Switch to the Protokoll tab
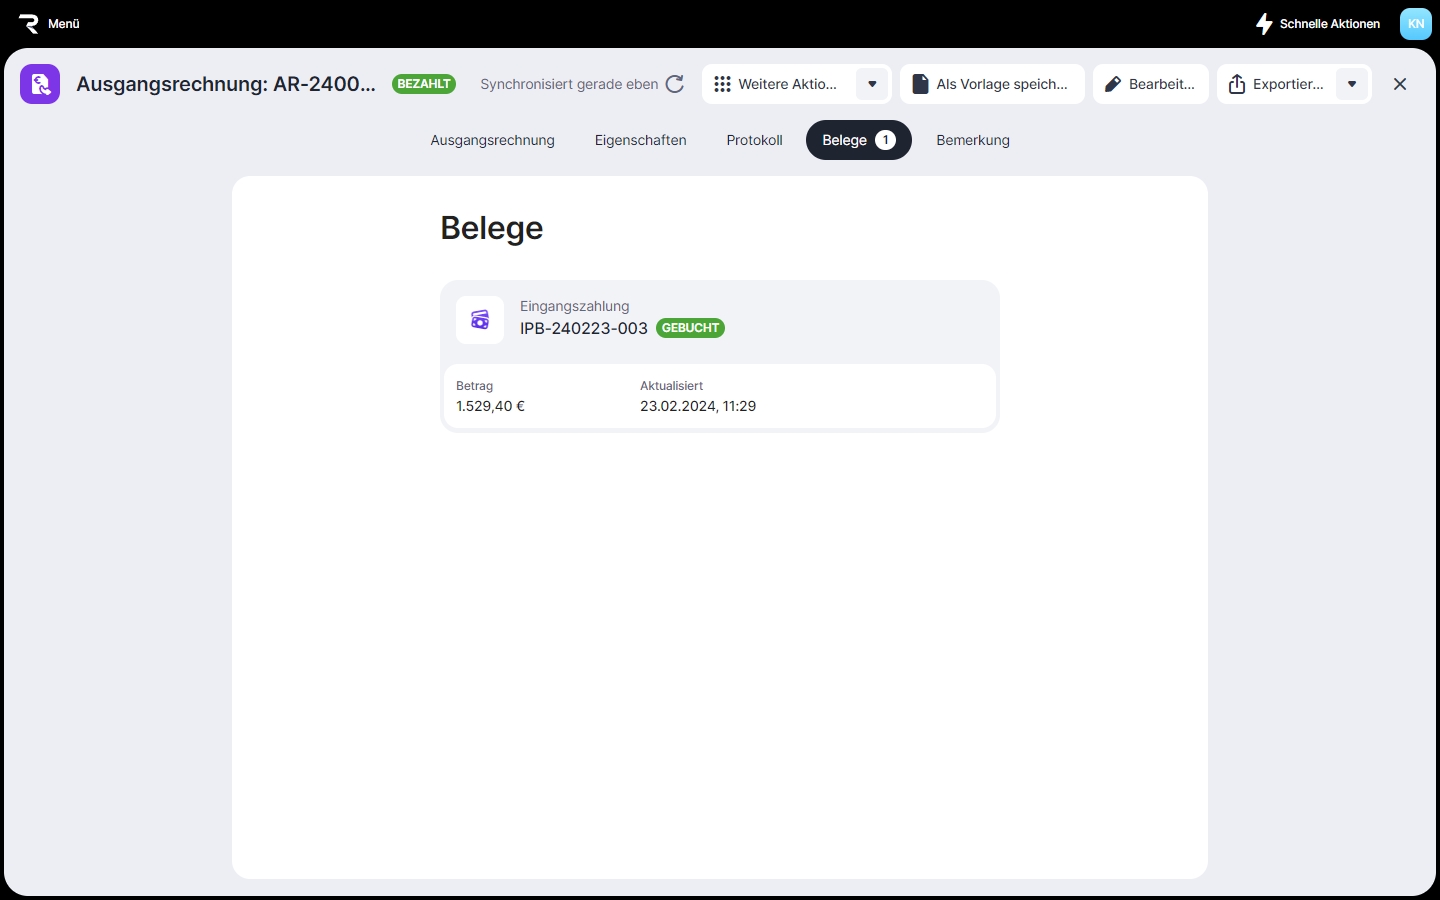The height and width of the screenshot is (900, 1440). 754,140
